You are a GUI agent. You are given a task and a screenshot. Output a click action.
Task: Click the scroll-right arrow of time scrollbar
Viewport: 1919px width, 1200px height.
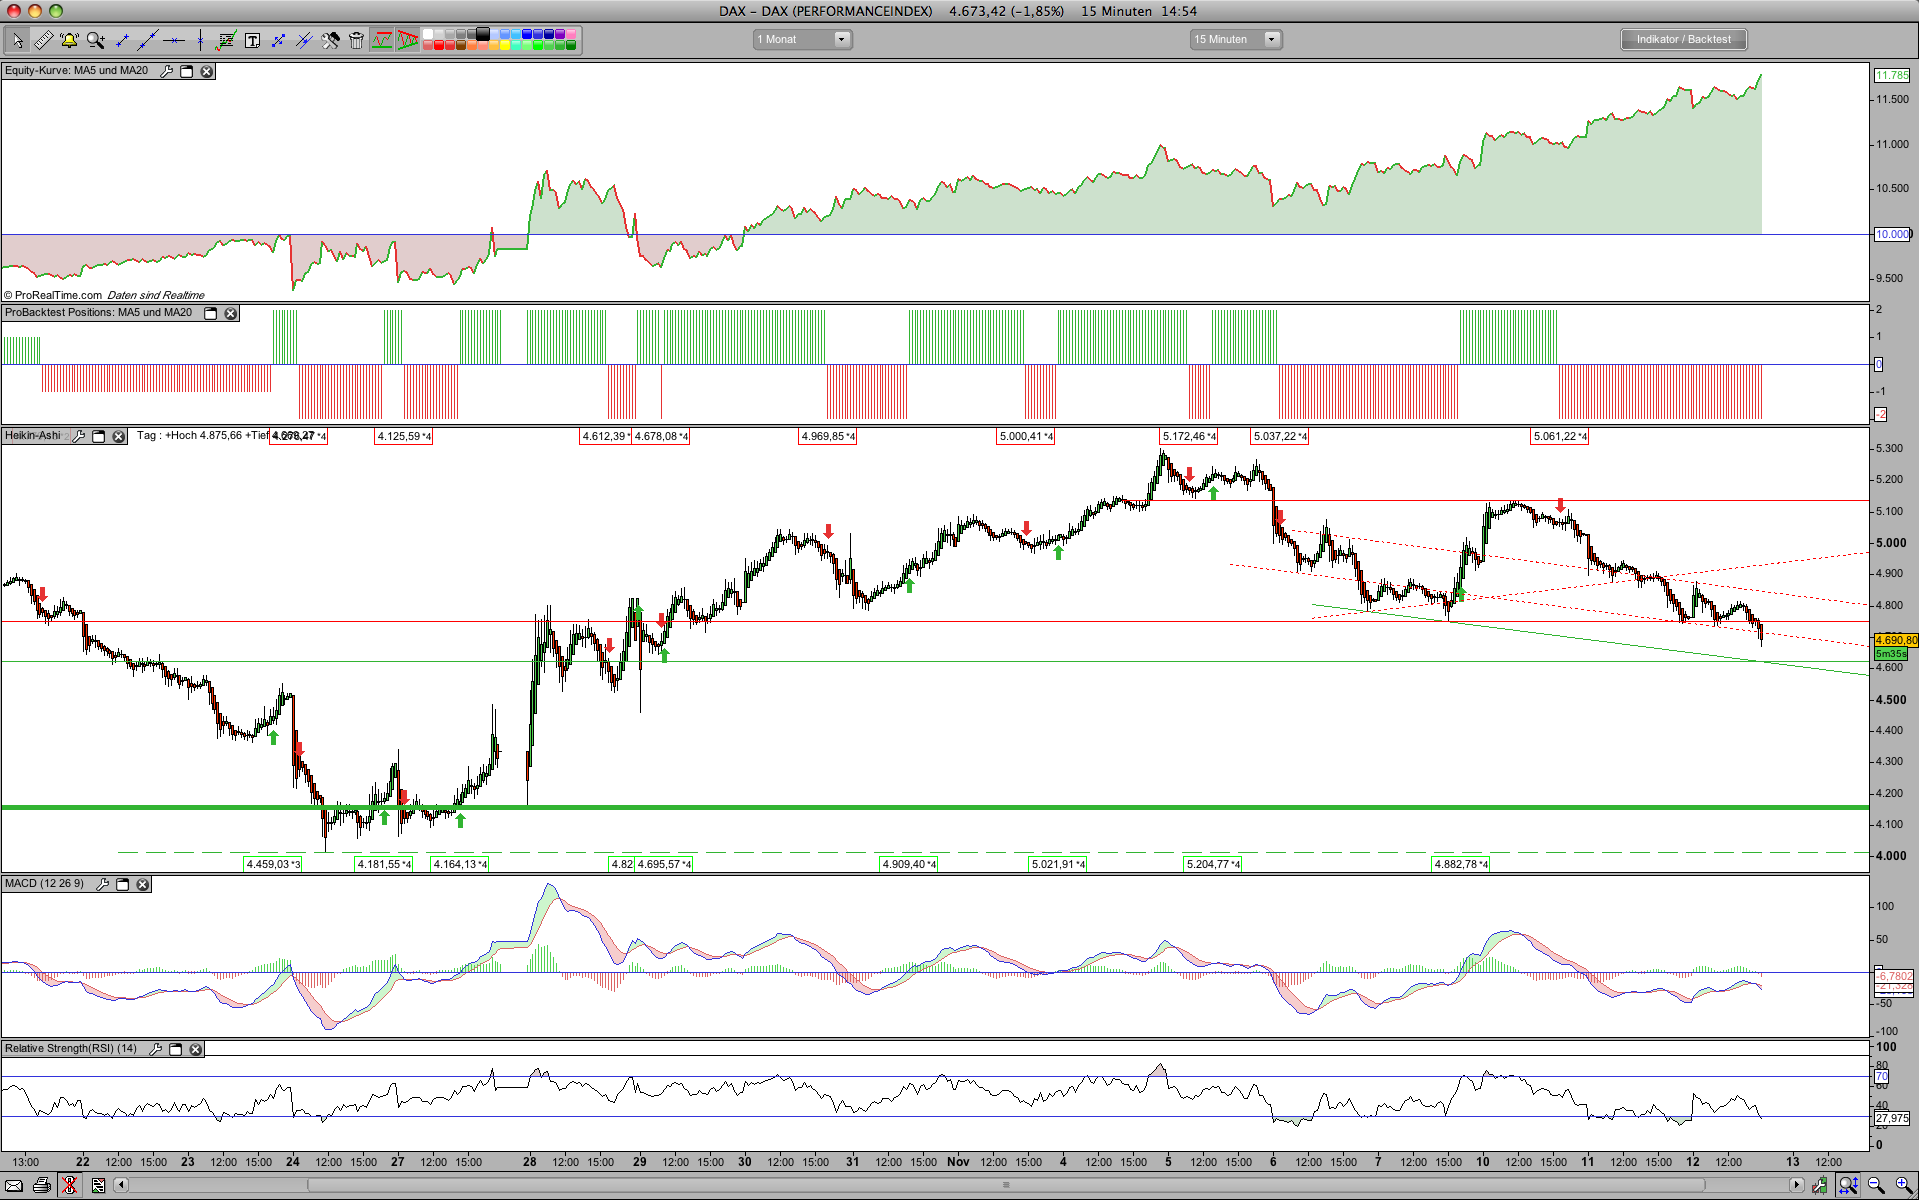(1797, 1185)
